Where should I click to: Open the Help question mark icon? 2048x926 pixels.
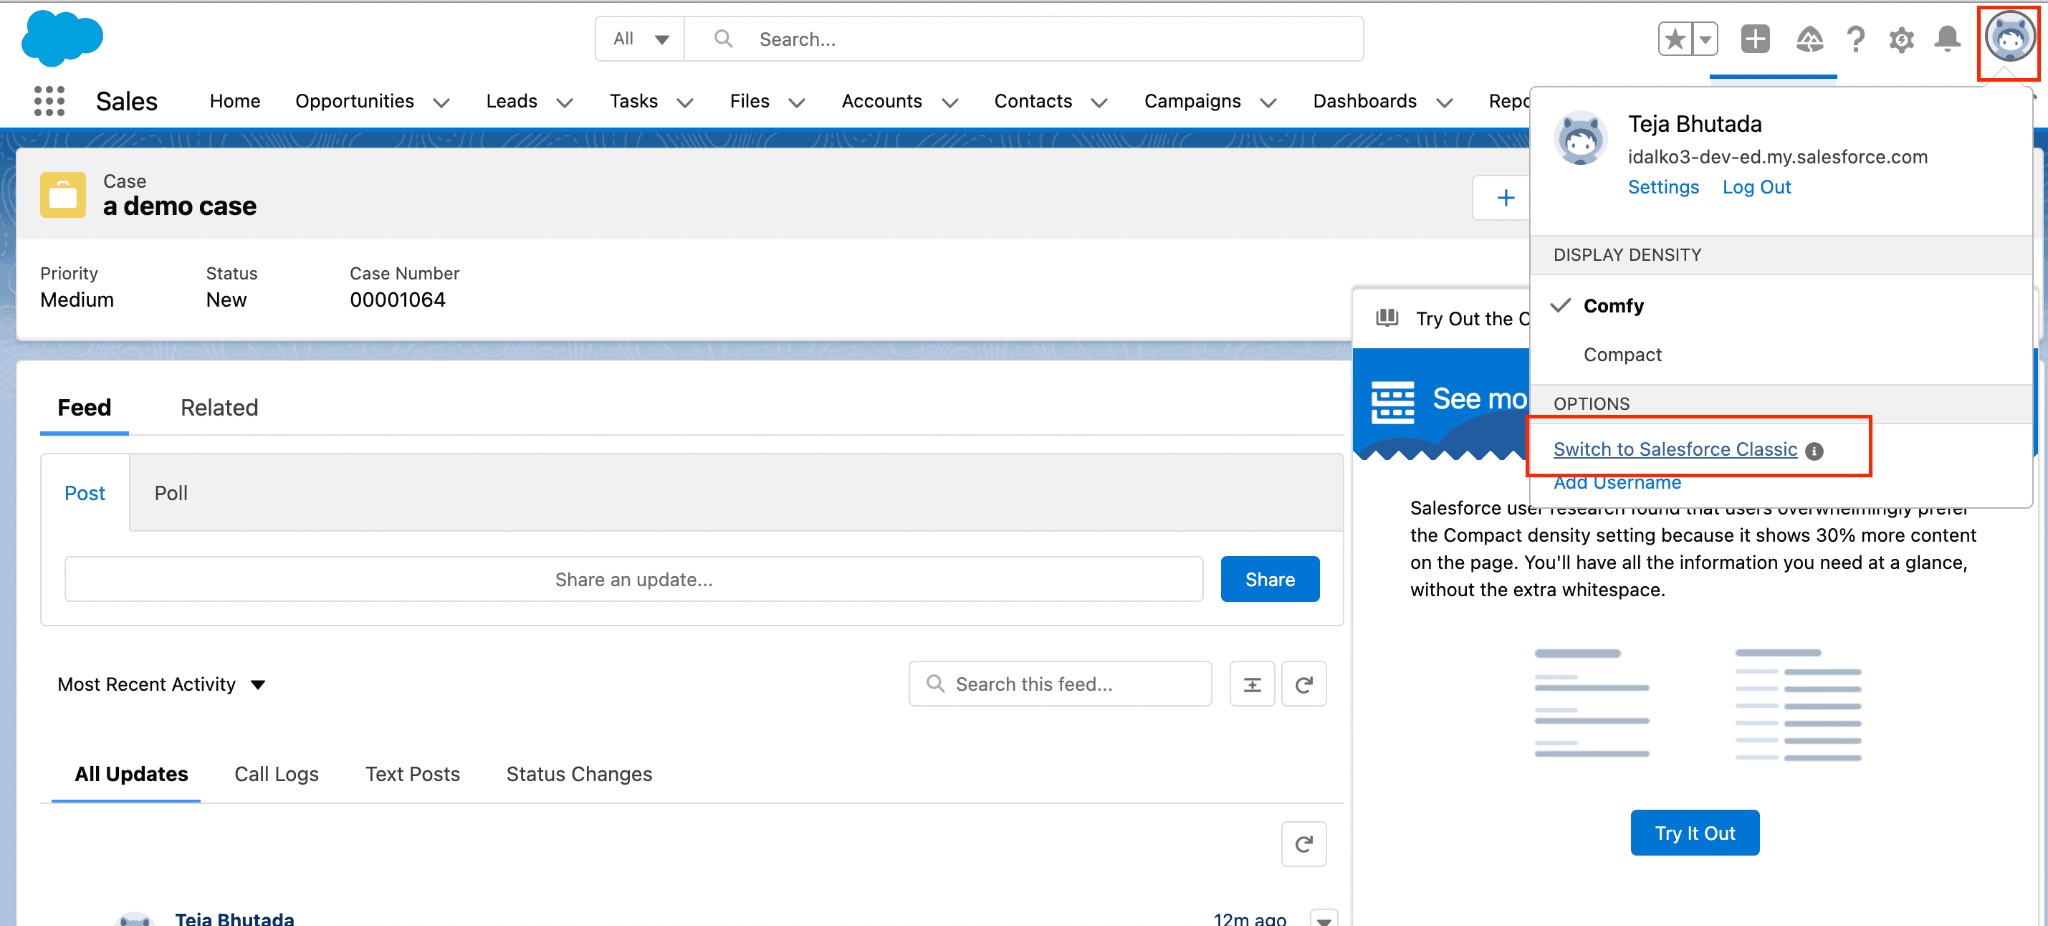[x=1856, y=39]
